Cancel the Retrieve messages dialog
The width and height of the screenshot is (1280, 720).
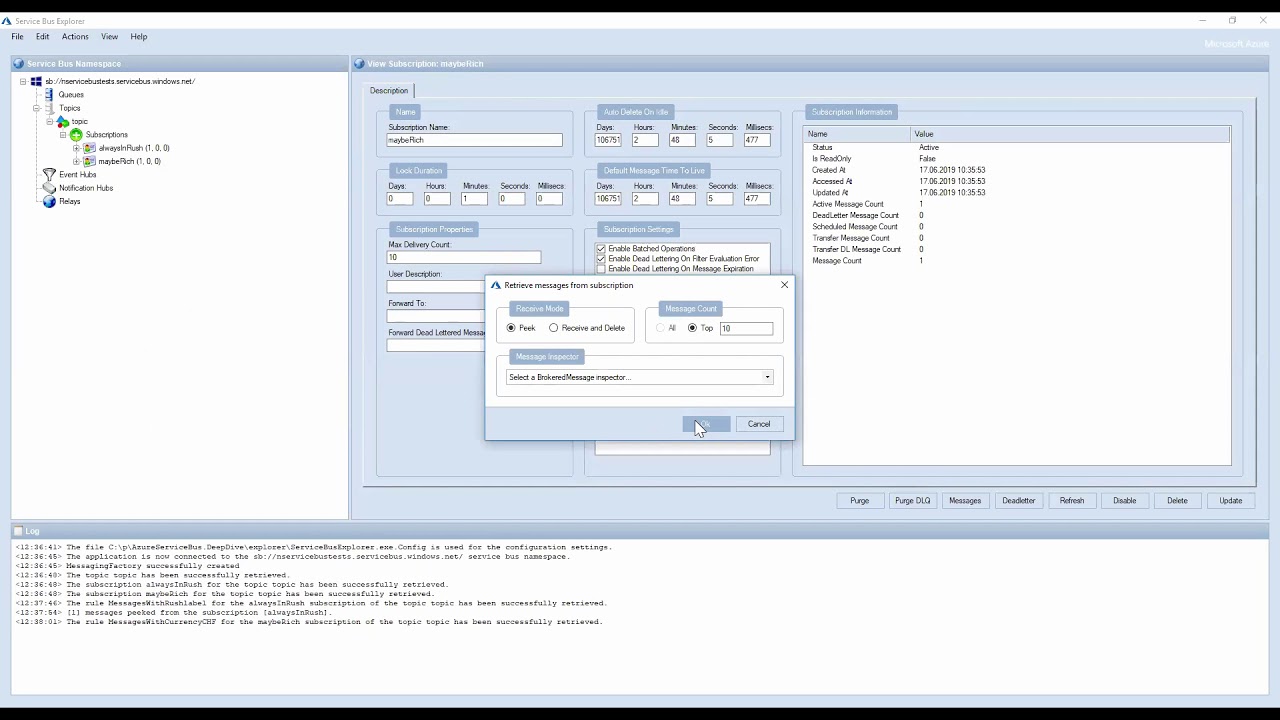pyautogui.click(x=759, y=424)
